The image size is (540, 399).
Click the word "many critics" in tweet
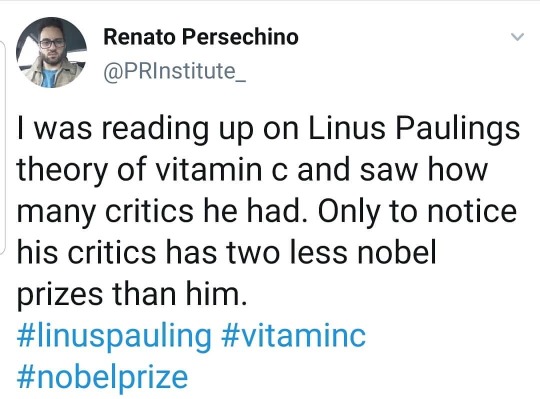[105, 211]
